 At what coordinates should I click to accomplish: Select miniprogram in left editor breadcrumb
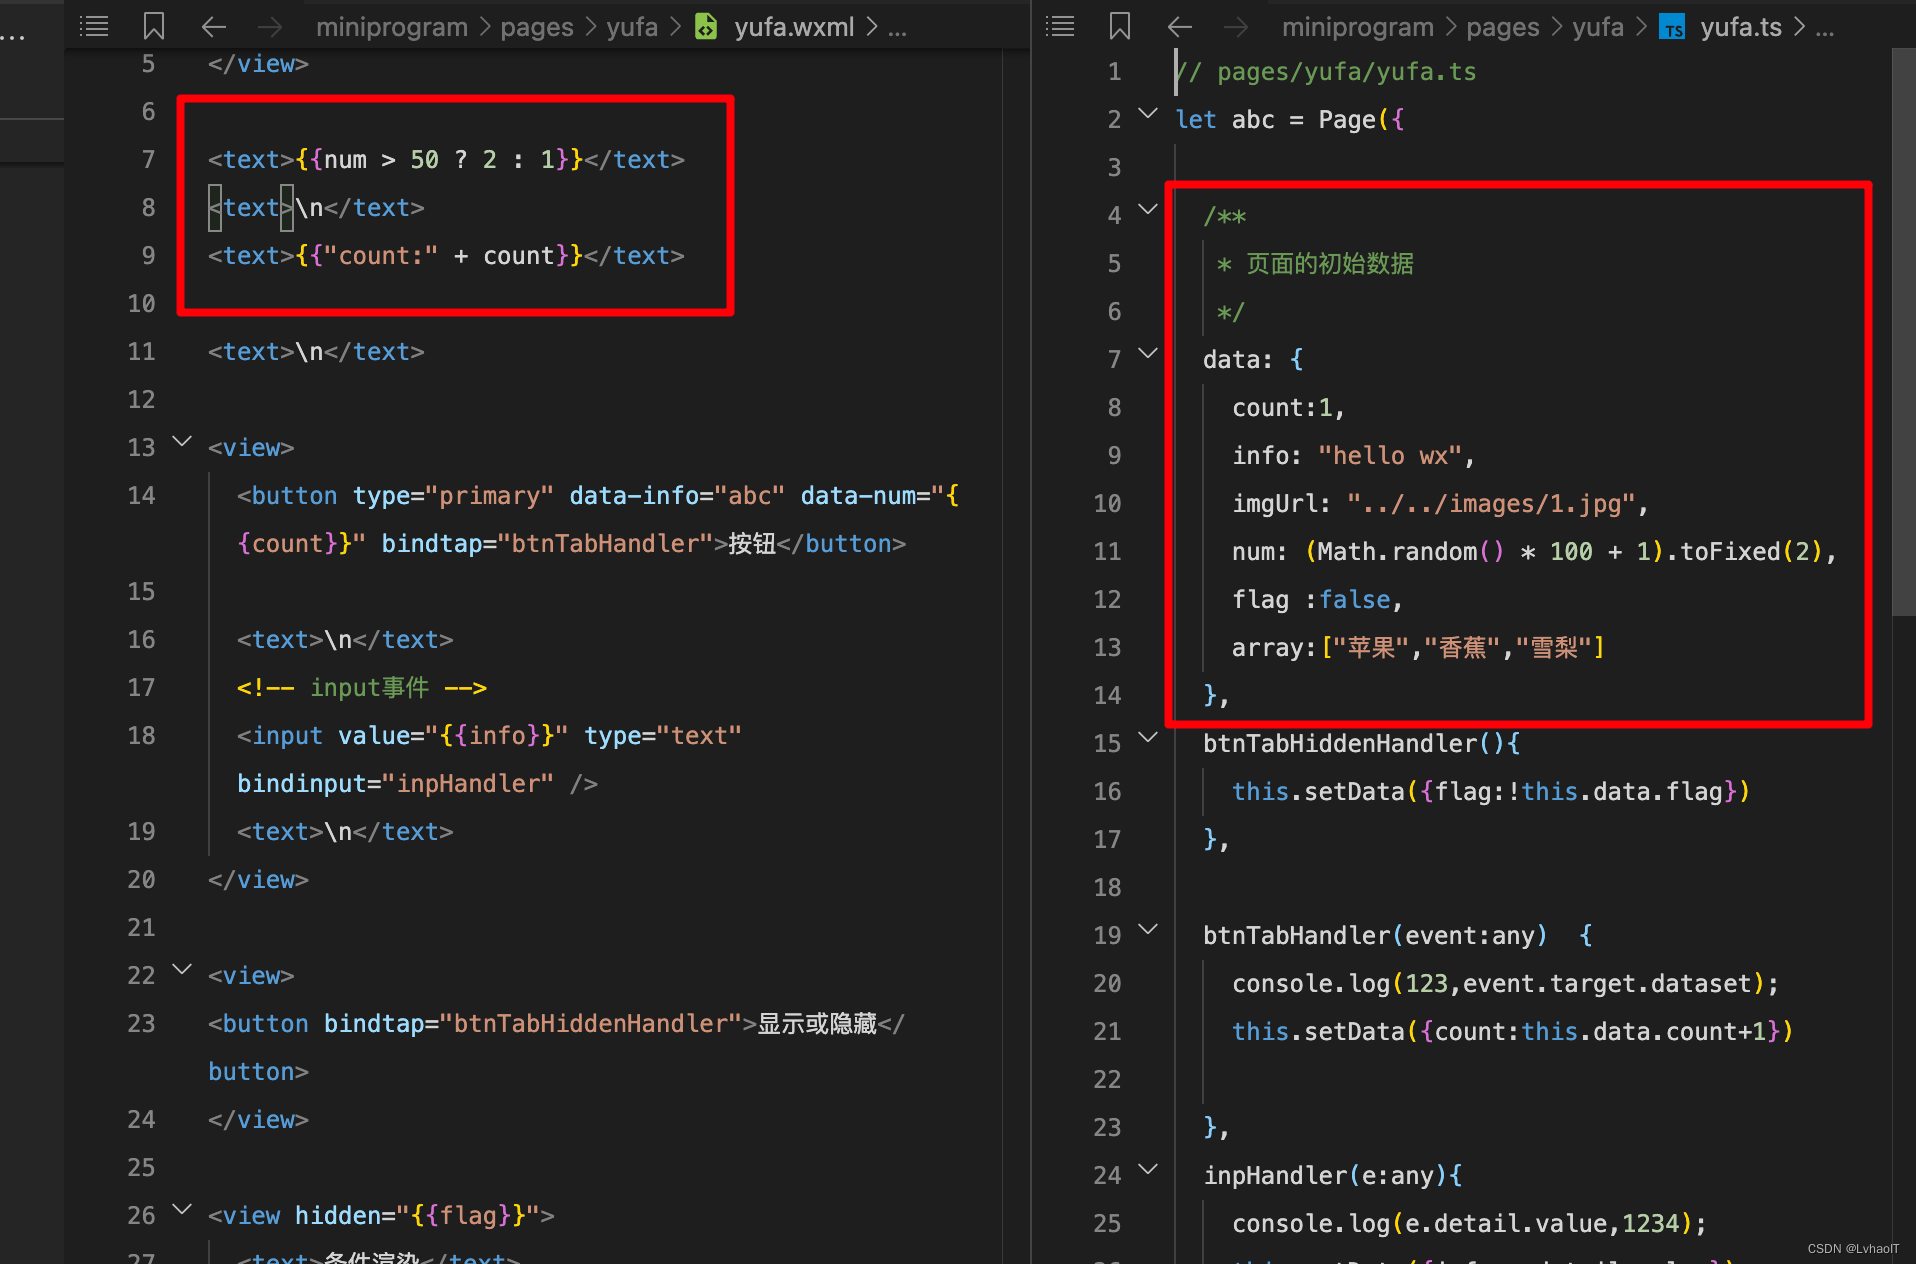[392, 27]
